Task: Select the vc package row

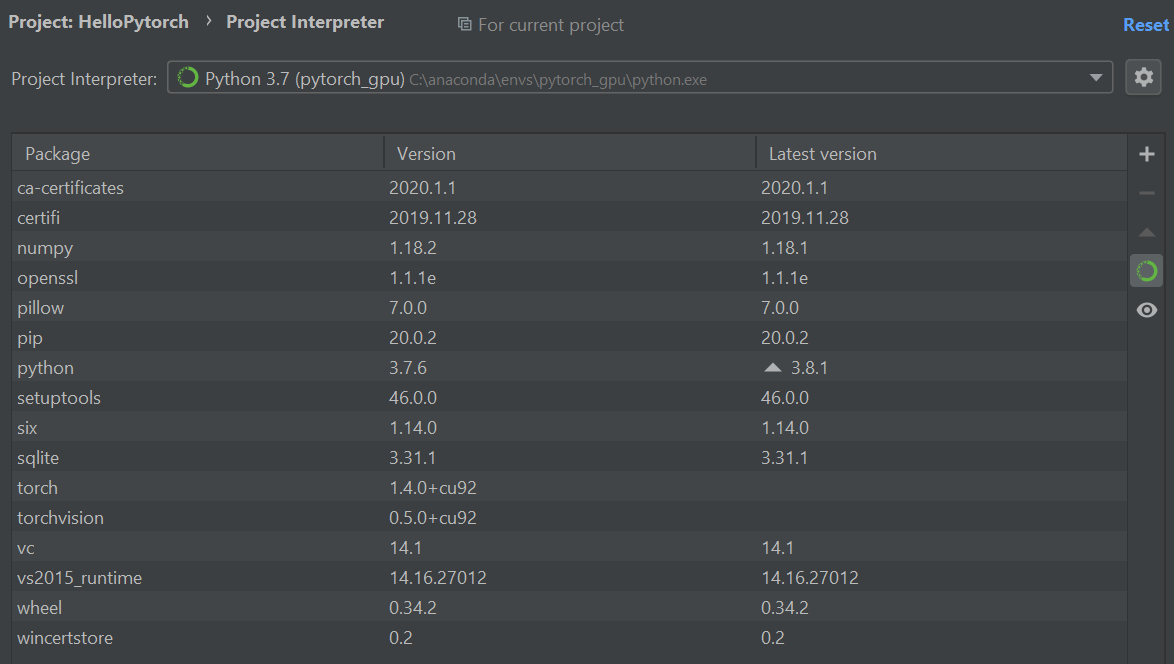Action: point(570,547)
